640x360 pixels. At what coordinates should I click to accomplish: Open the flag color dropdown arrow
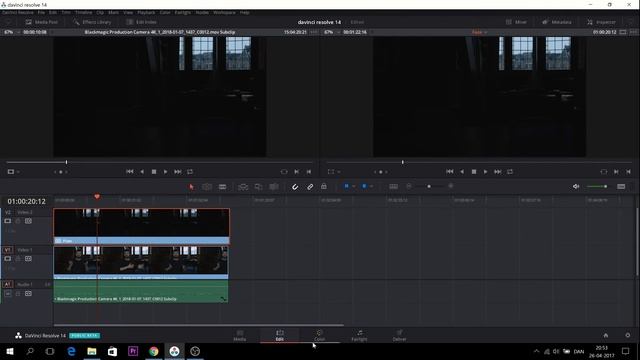tap(353, 187)
